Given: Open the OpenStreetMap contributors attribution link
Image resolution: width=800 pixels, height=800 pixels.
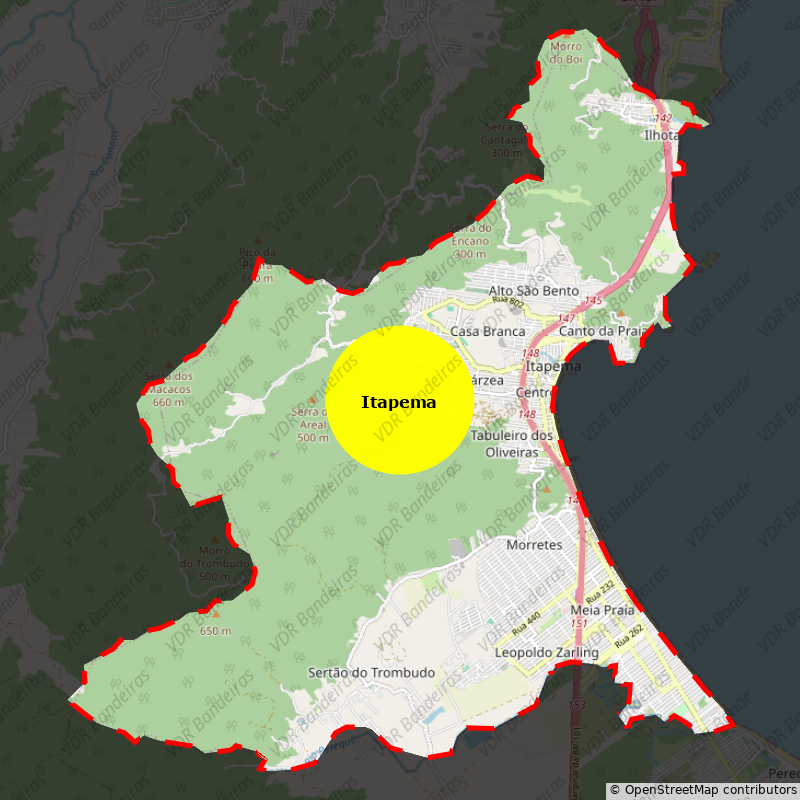Looking at the screenshot, I should click(703, 790).
